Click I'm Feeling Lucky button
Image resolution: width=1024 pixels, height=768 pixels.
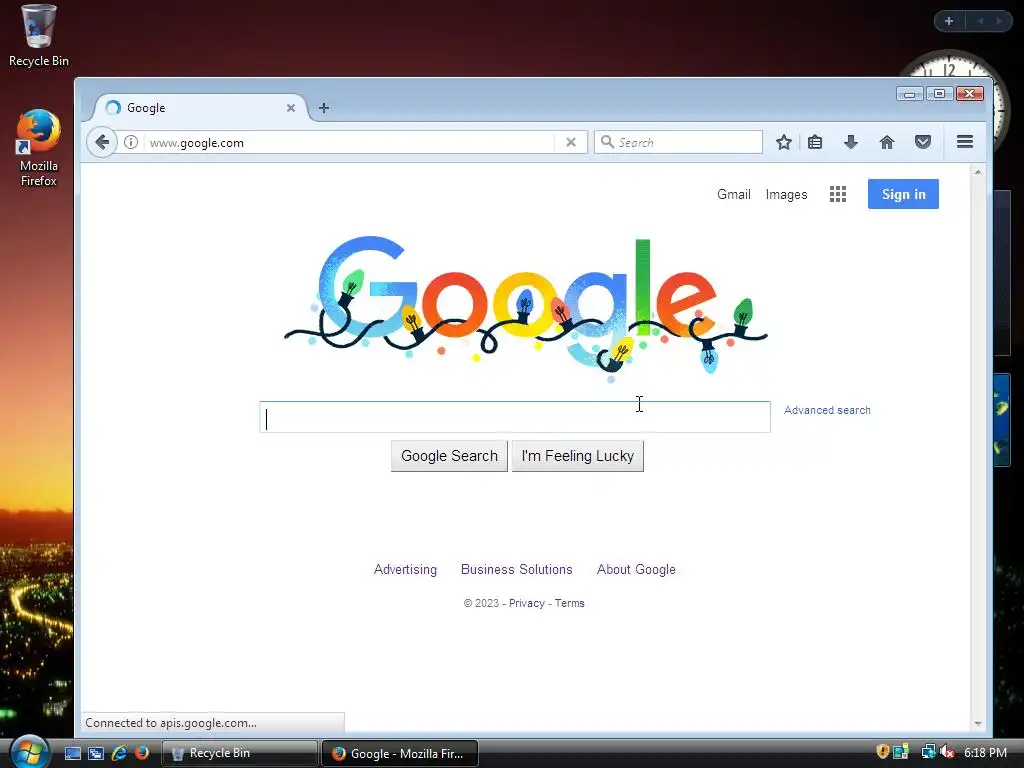tap(577, 456)
